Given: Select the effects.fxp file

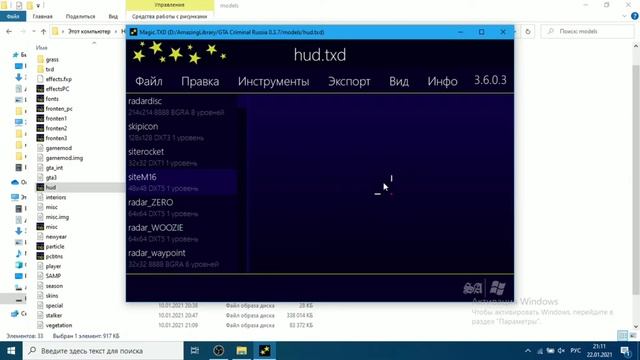Looking at the screenshot, I should tap(59, 79).
